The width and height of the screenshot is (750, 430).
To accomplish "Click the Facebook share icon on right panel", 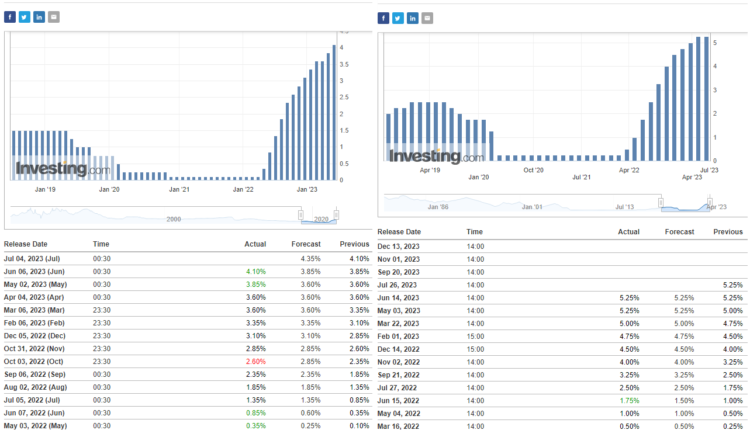I will [384, 18].
